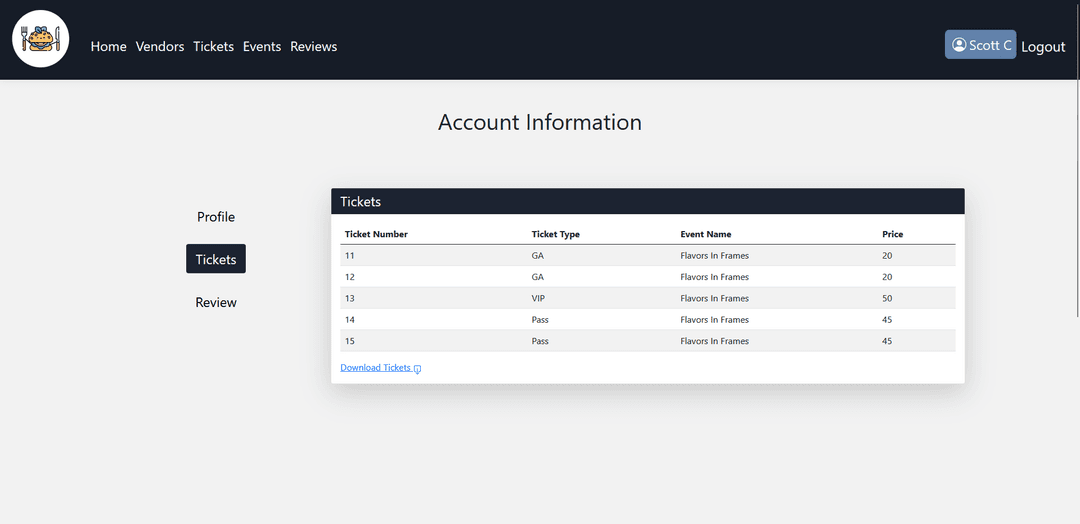Select ticket number 14 cell
The image size is (1080, 524).
point(433,319)
